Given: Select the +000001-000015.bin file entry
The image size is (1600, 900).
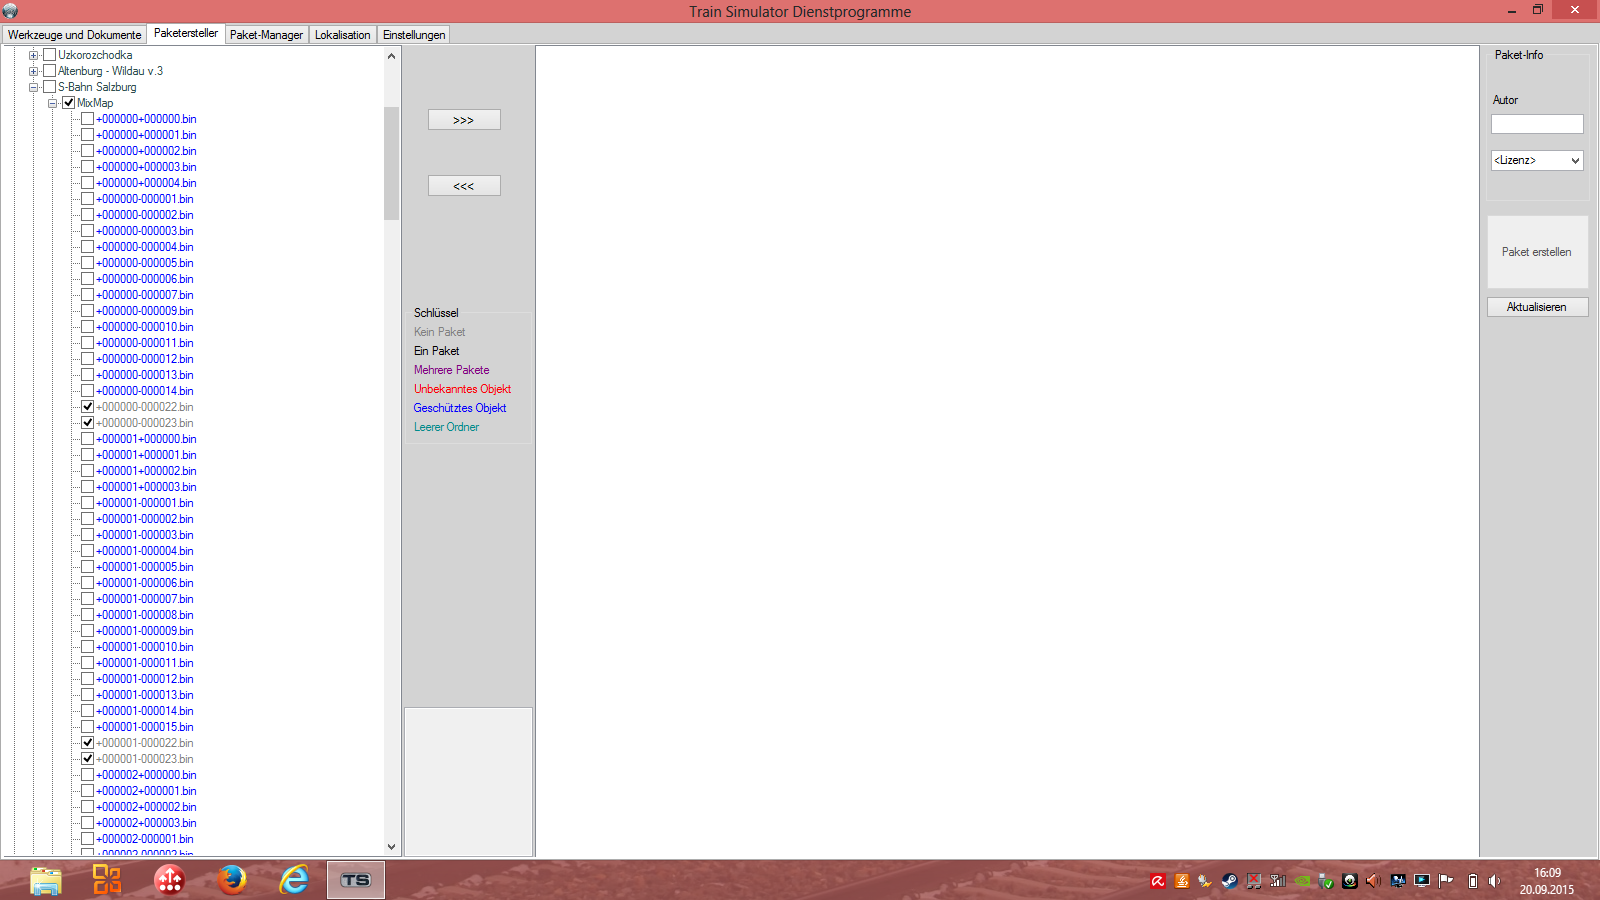Looking at the screenshot, I should pos(145,727).
